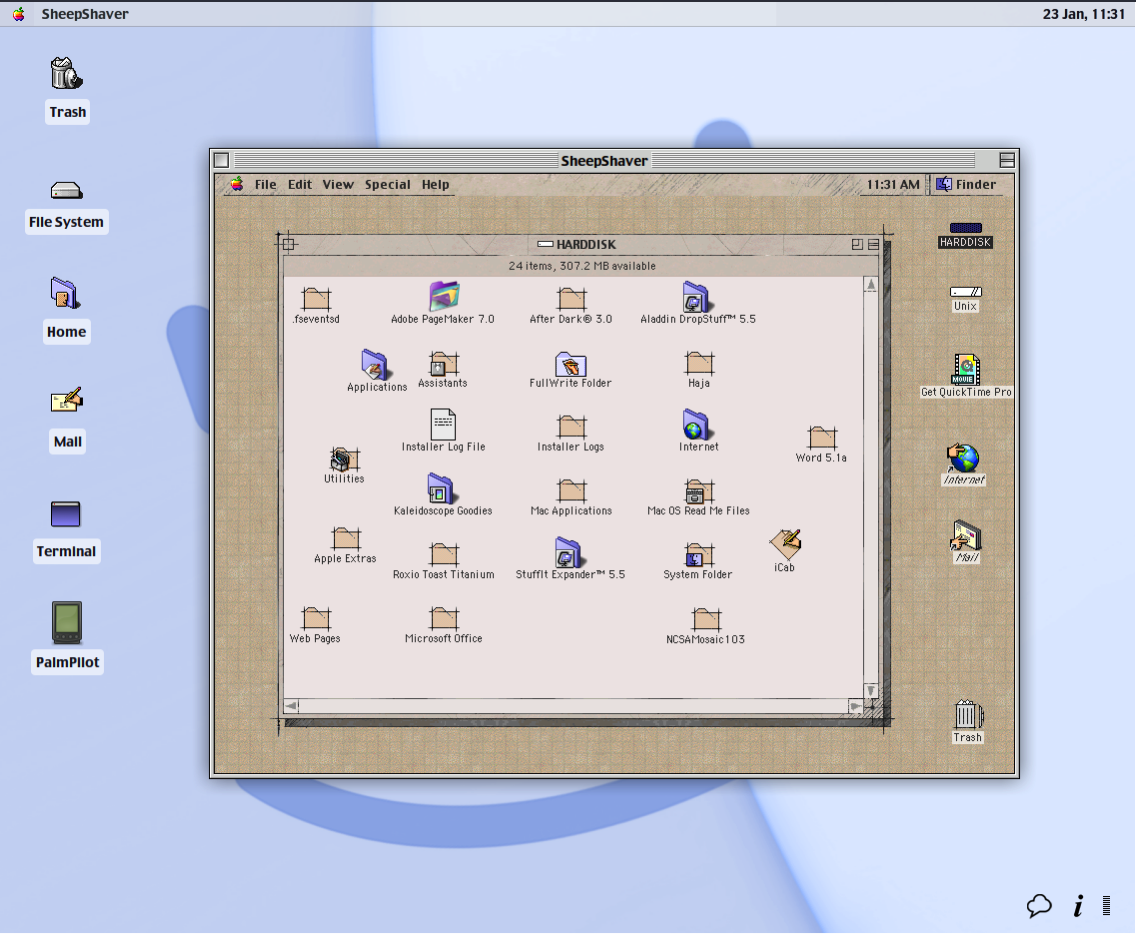Open the NCSAMosaic103 folder

[x=706, y=619]
